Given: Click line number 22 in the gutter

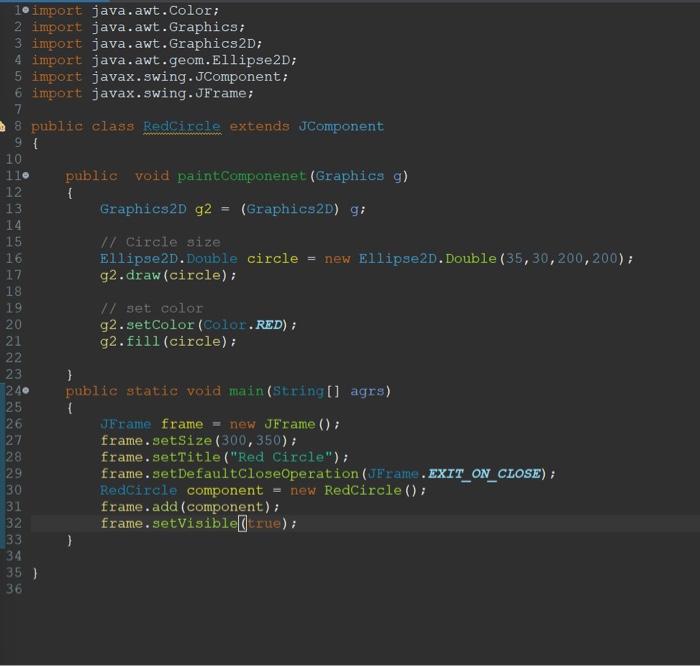Looking at the screenshot, I should click(x=14, y=358).
